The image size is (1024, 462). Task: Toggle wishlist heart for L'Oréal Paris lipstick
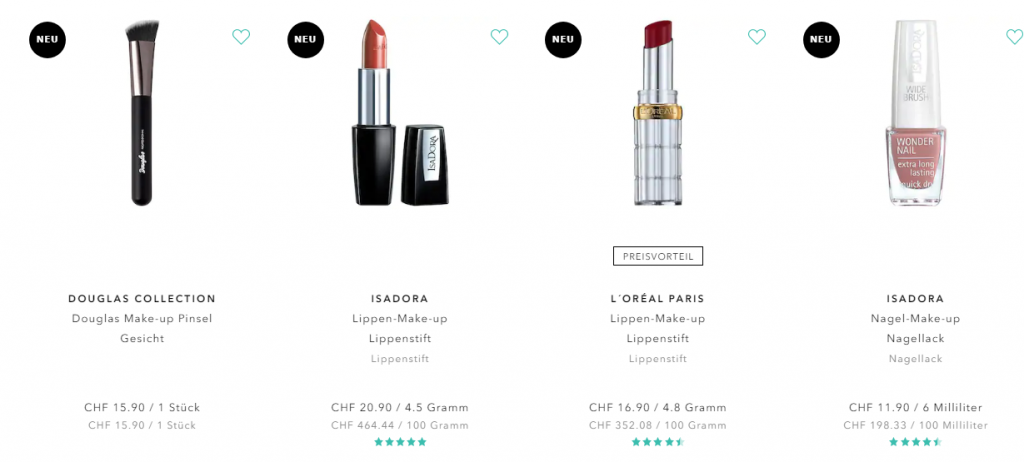point(757,37)
